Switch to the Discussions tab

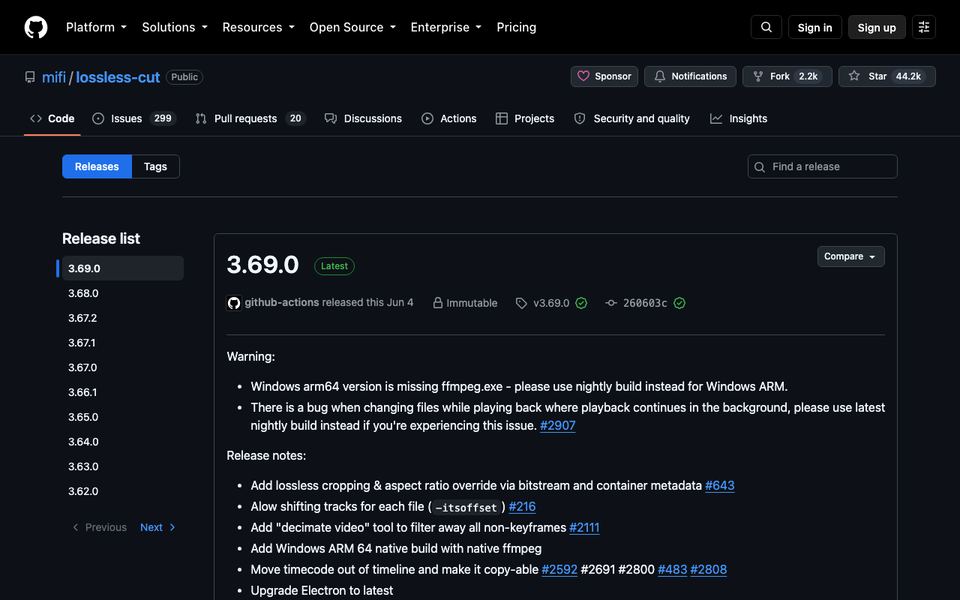363,119
